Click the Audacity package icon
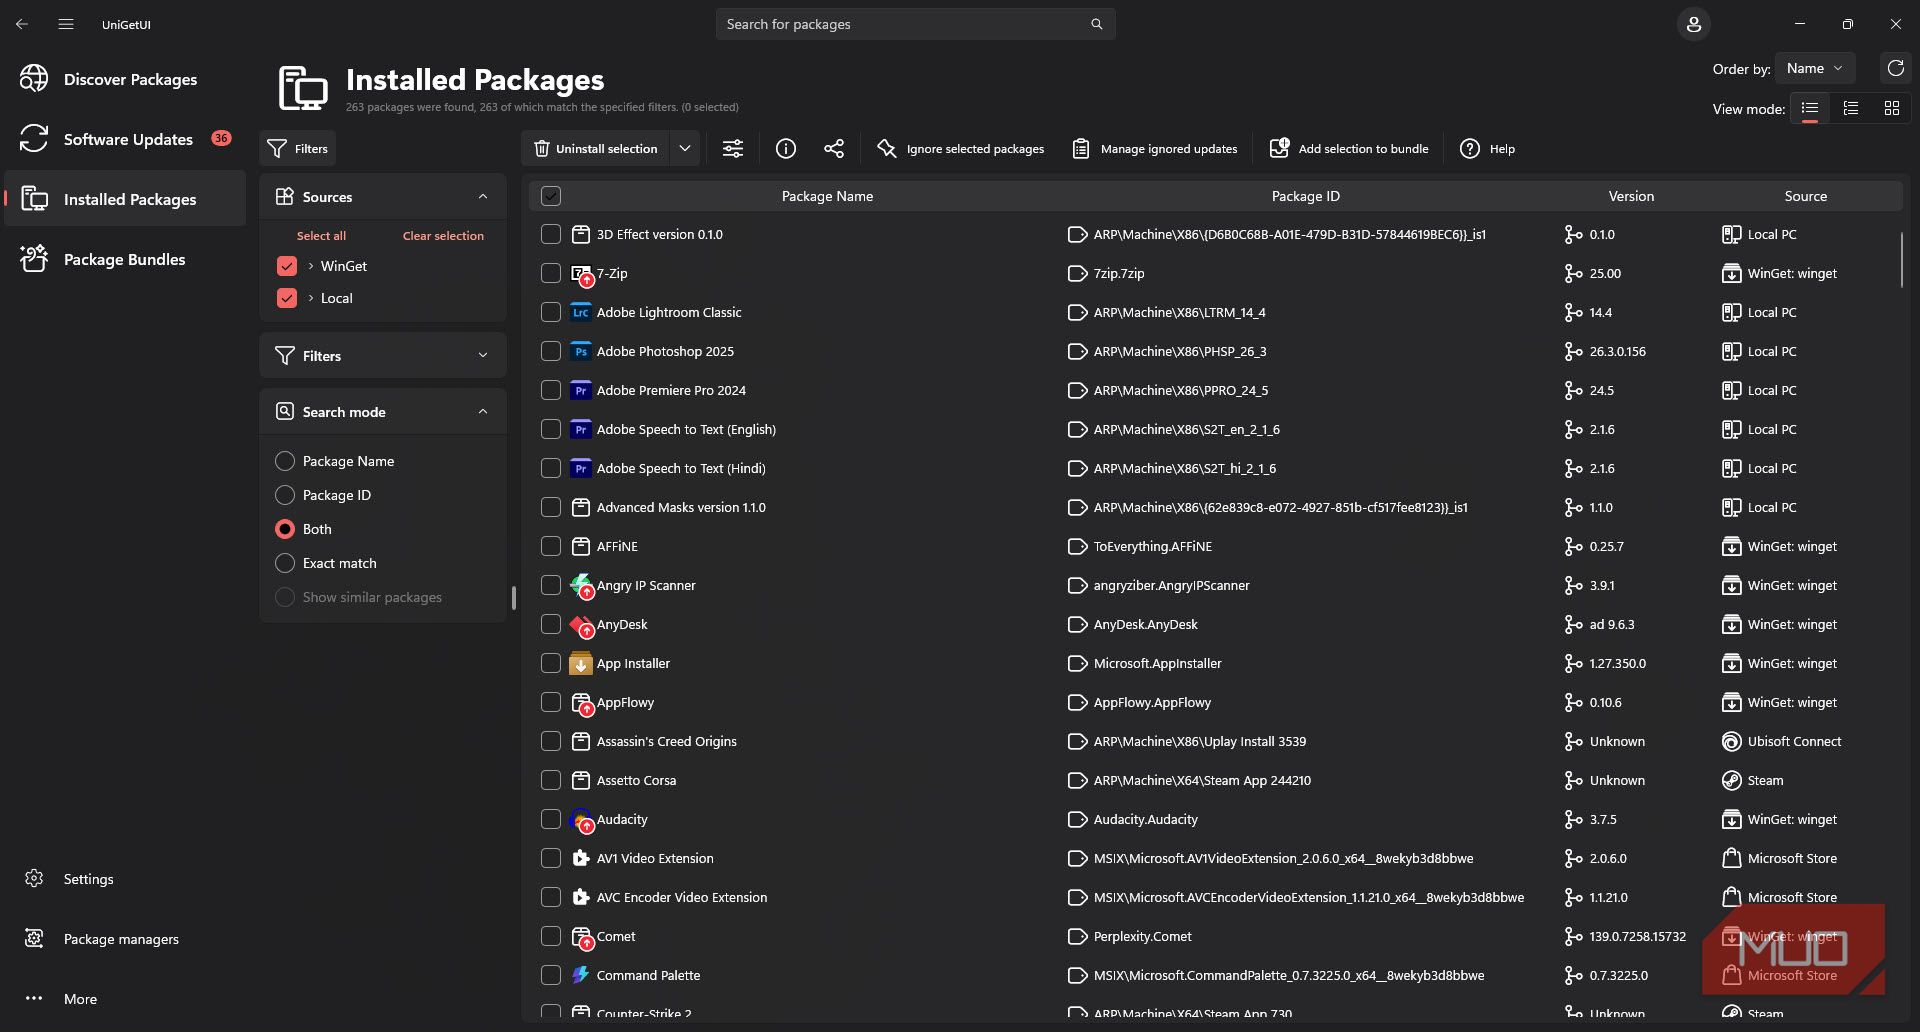 tap(581, 820)
